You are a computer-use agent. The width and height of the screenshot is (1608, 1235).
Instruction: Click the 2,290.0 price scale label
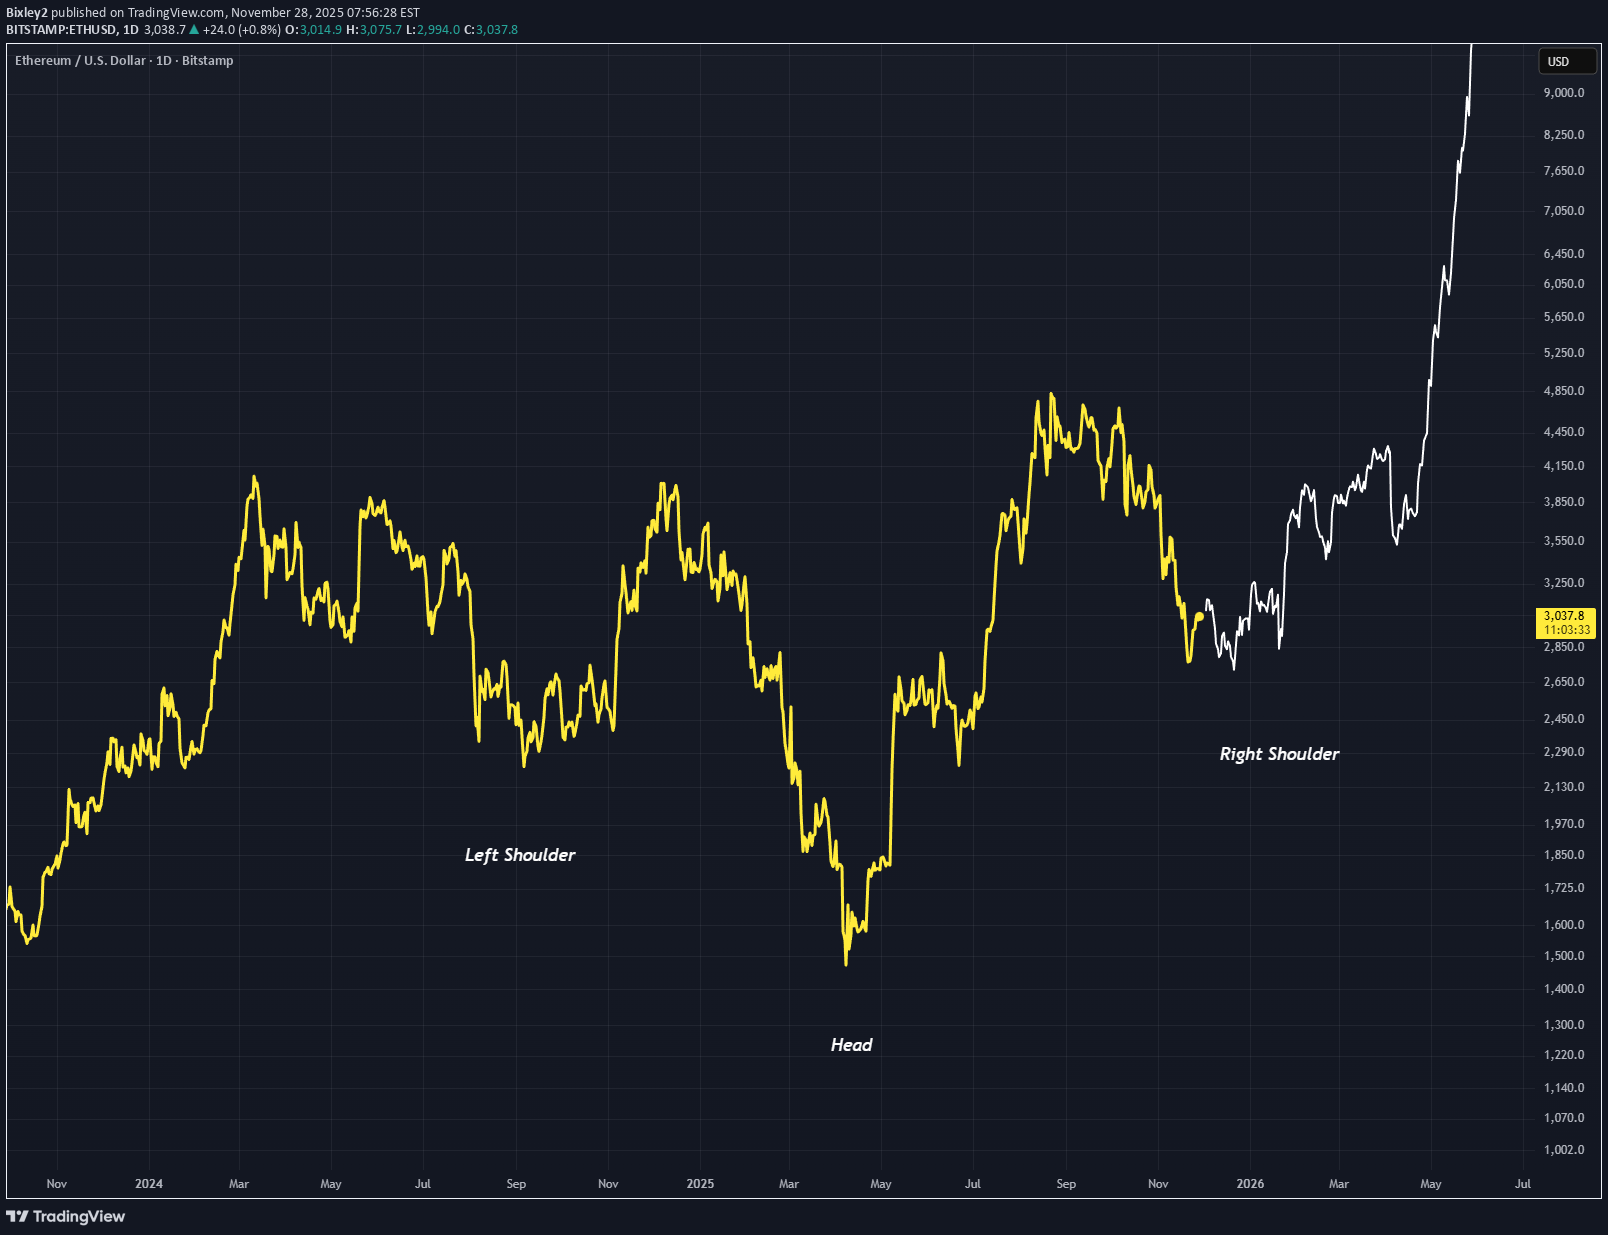click(x=1564, y=752)
